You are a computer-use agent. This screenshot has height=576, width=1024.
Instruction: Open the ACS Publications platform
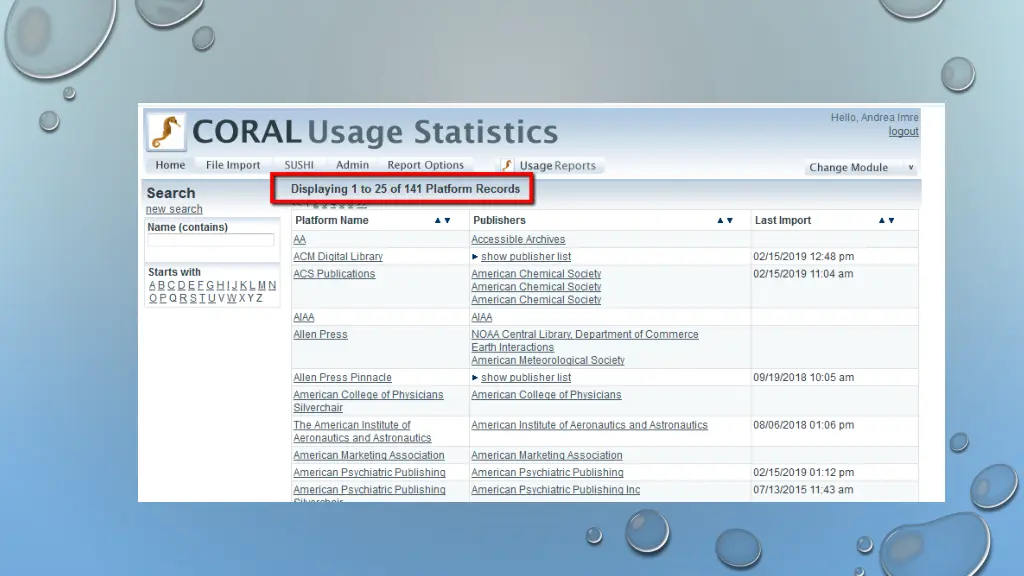click(x=334, y=274)
